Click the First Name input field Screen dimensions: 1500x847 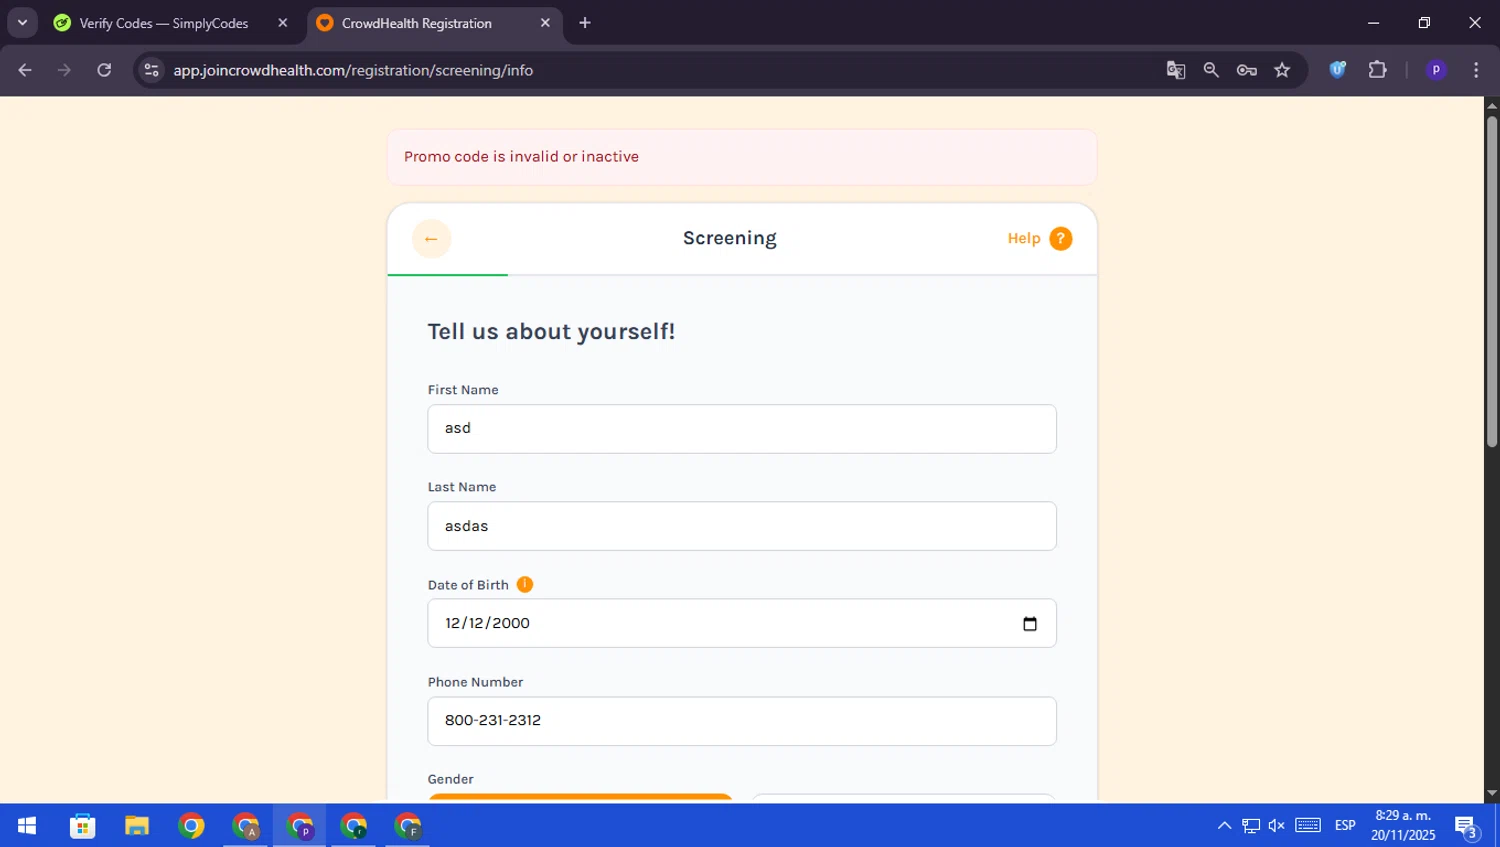click(742, 429)
